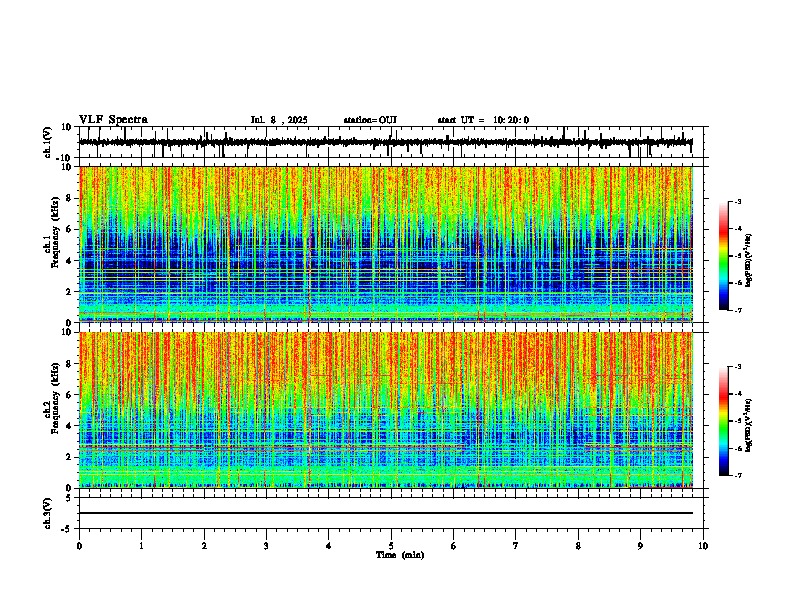The image size is (792, 612).
Task: Click the '6' tick on ch.2 frequency axis
Action: (x=70, y=395)
